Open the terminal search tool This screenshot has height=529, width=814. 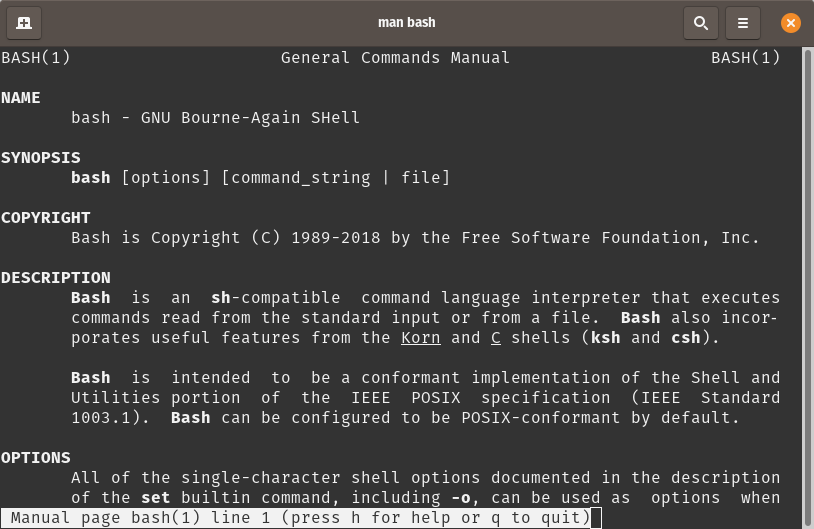click(x=701, y=23)
